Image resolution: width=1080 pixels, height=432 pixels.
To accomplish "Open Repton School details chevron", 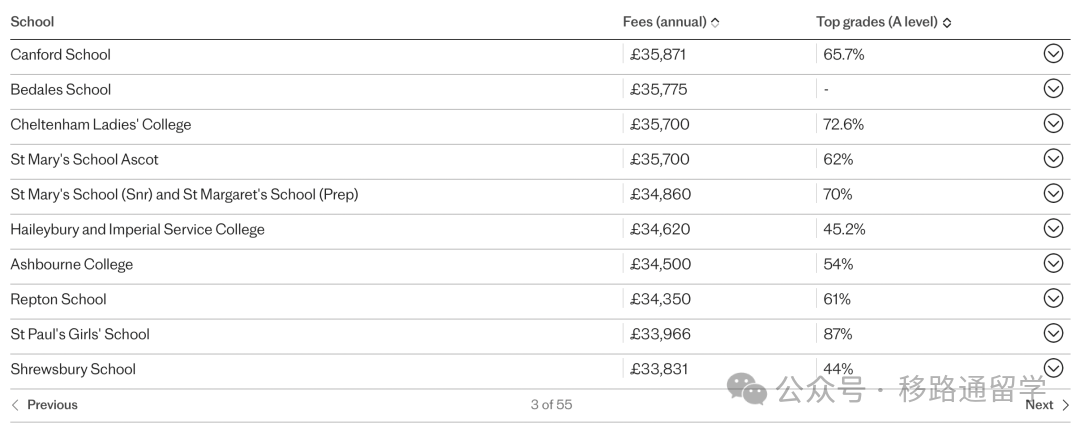I will point(1053,298).
